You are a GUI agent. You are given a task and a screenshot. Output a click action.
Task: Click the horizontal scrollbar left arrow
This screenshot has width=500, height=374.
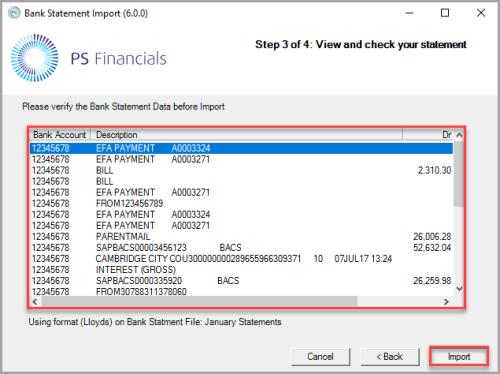tap(35, 302)
